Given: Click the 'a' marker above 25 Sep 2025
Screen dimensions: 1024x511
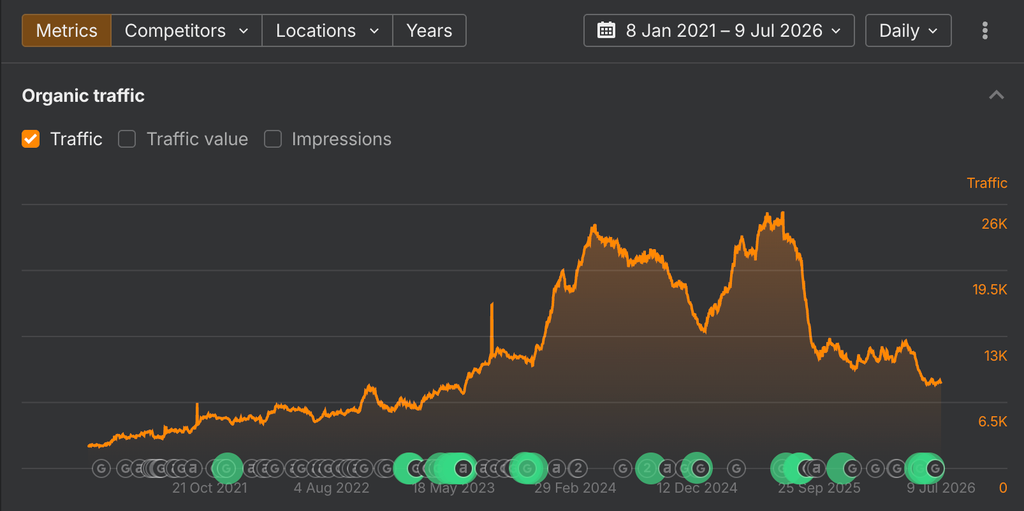Looking at the screenshot, I should coord(815,468).
